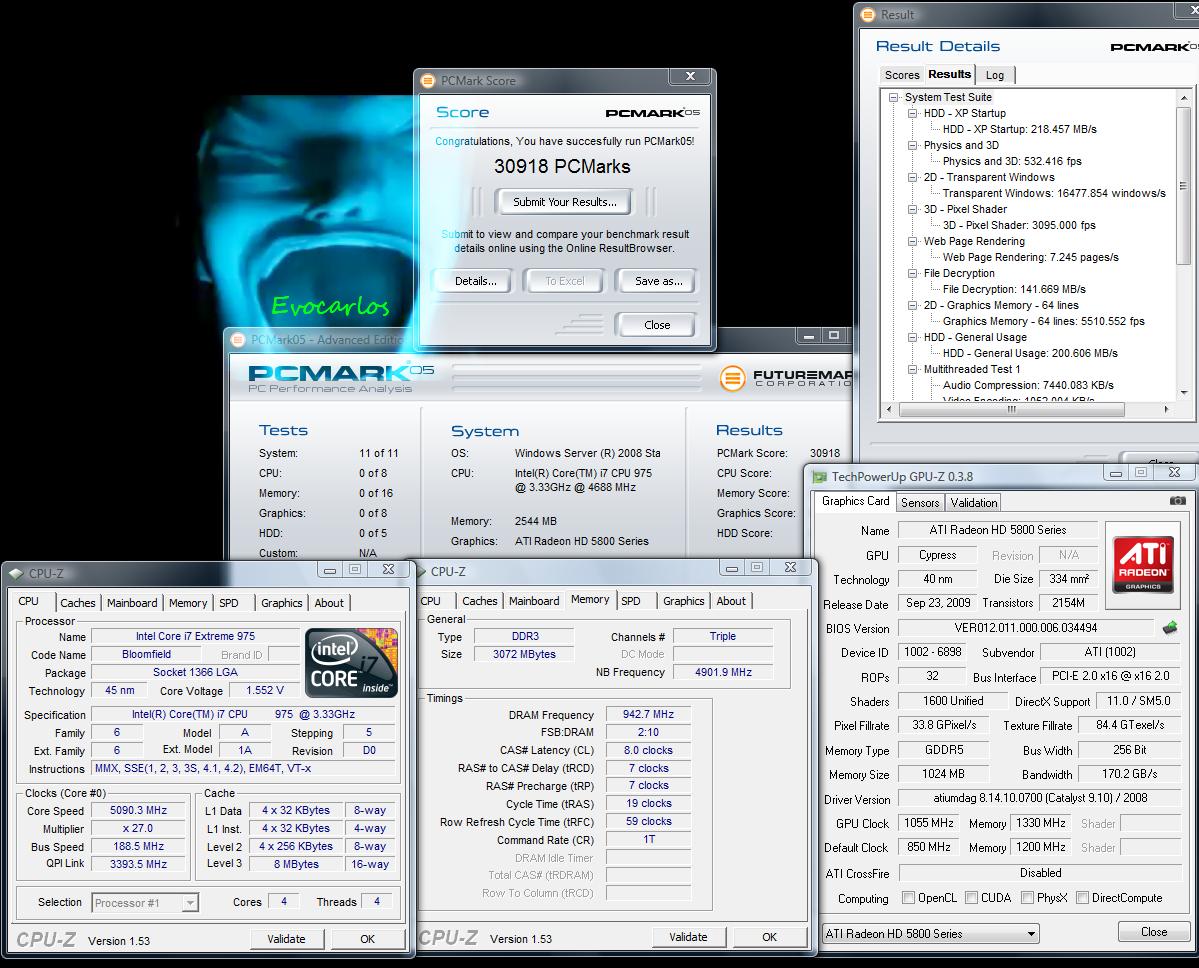Collapse the 2D - Transparent Windows node

(912, 177)
